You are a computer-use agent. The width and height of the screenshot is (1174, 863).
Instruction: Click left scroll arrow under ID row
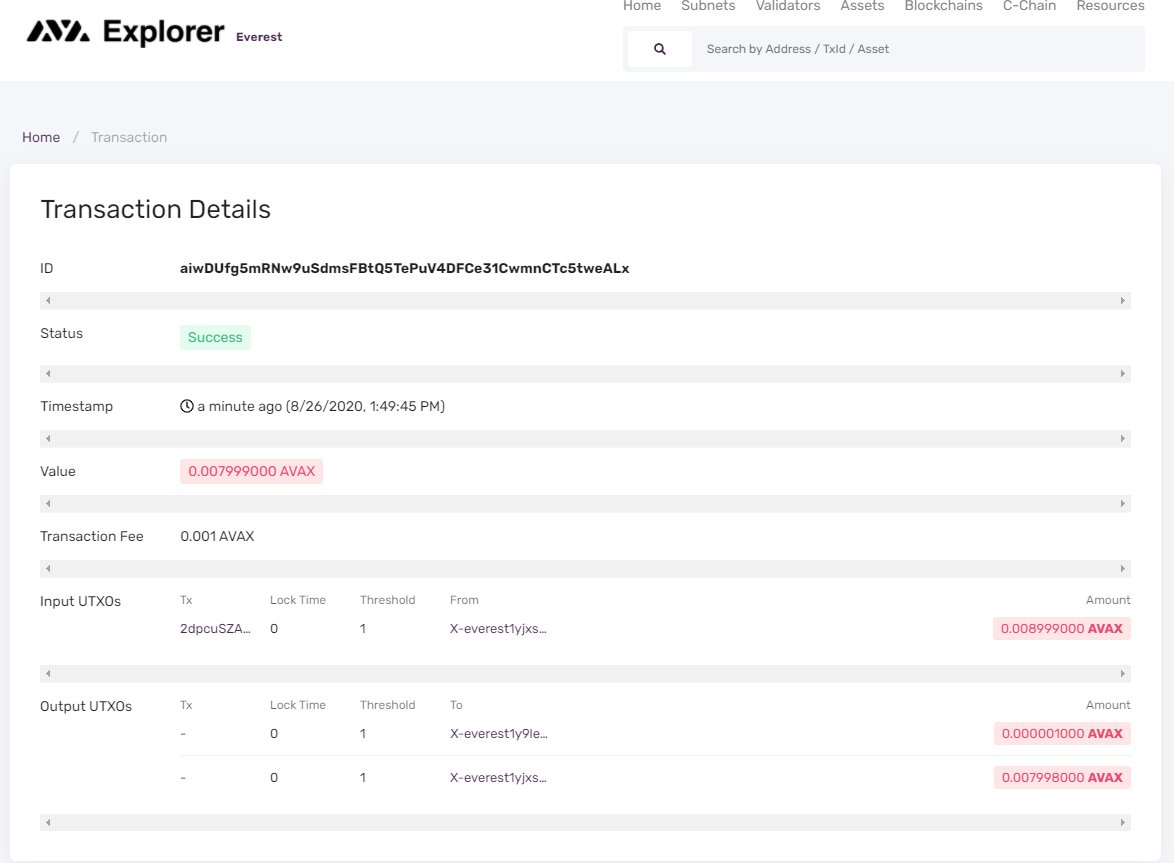pos(48,300)
